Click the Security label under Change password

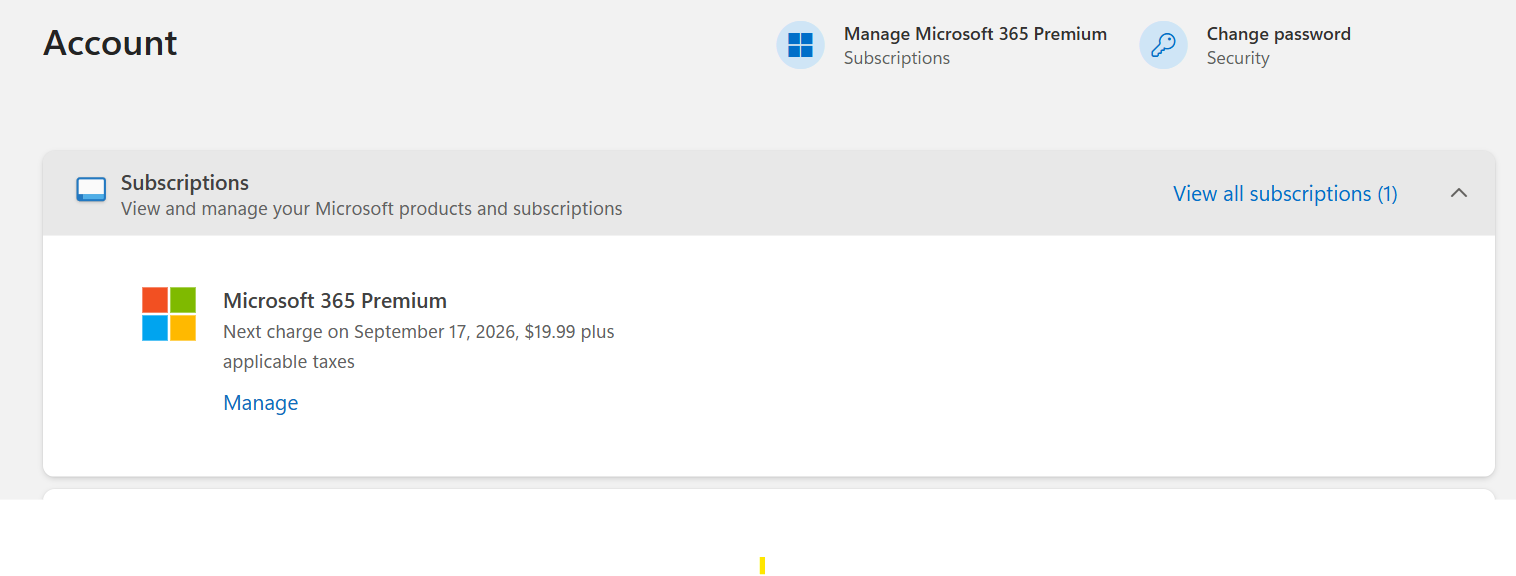1238,58
